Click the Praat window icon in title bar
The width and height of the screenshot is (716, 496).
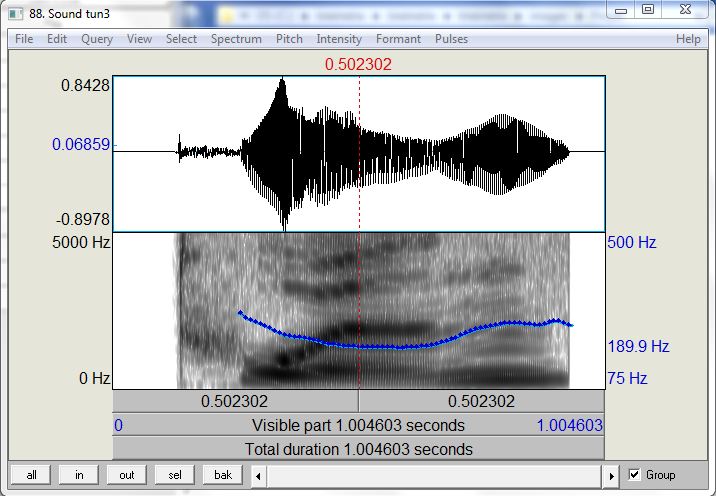(16, 14)
